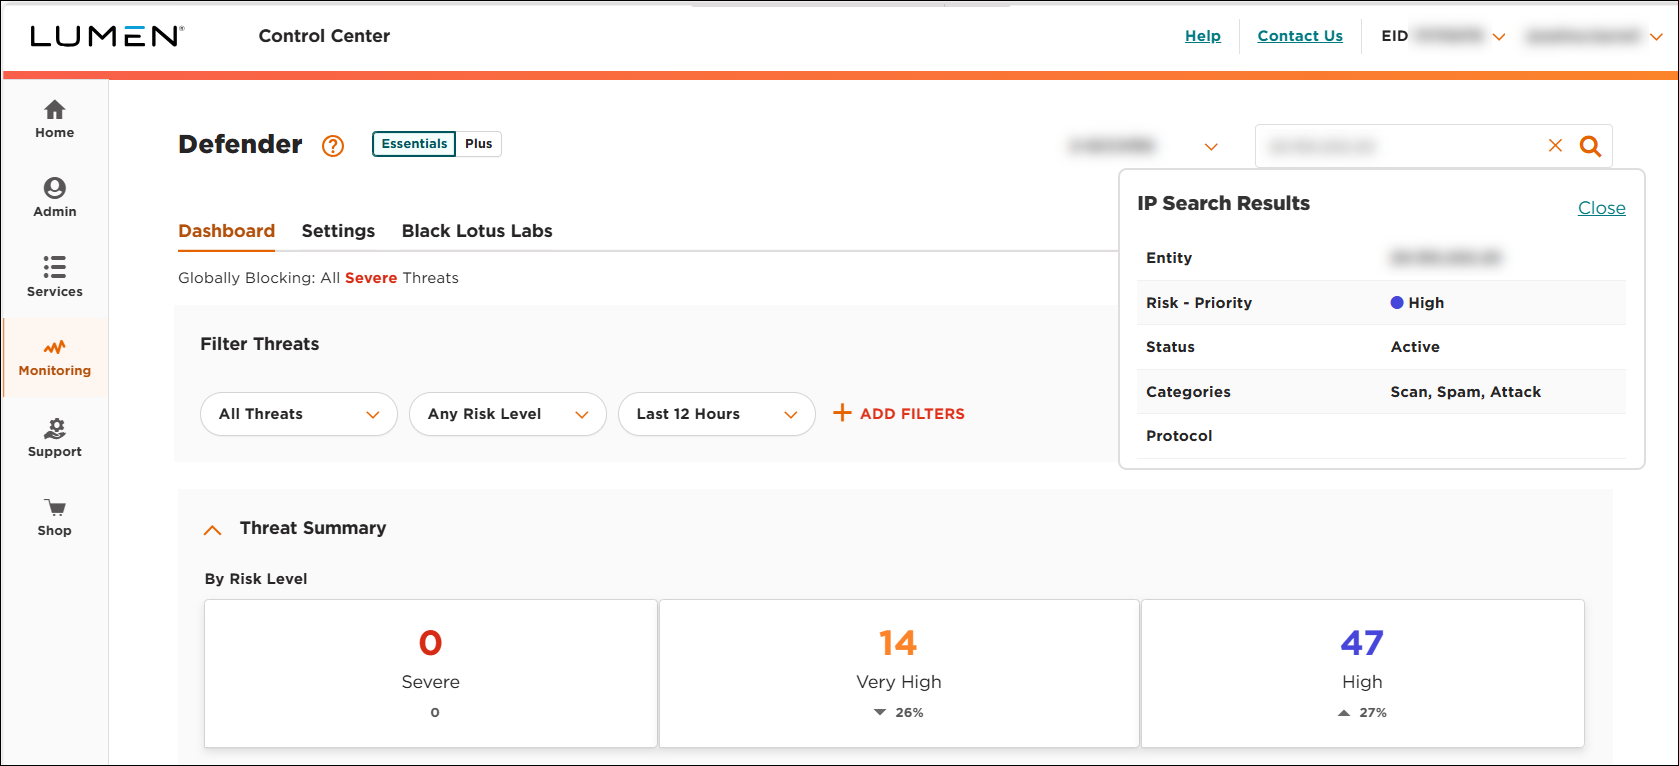Click the plus icon for Add Filters

pos(842,413)
